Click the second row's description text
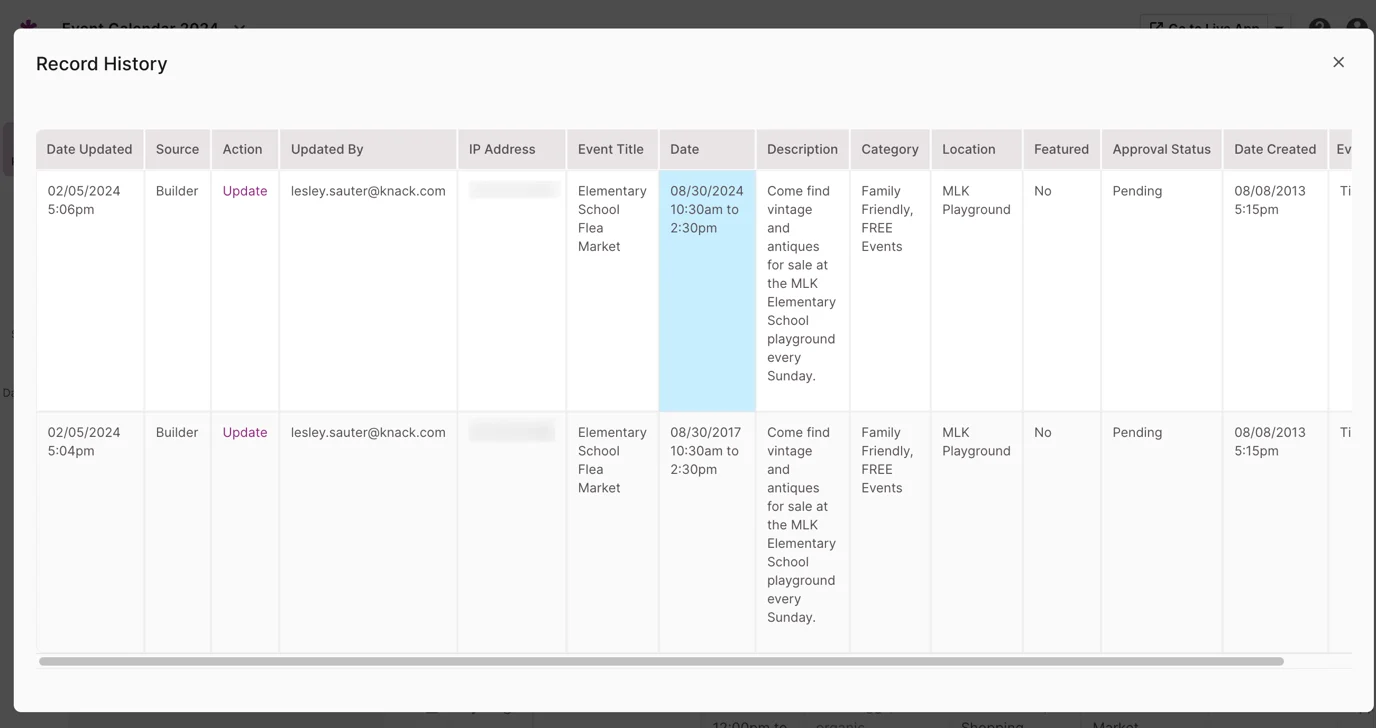The height and width of the screenshot is (728, 1376). tap(802, 525)
